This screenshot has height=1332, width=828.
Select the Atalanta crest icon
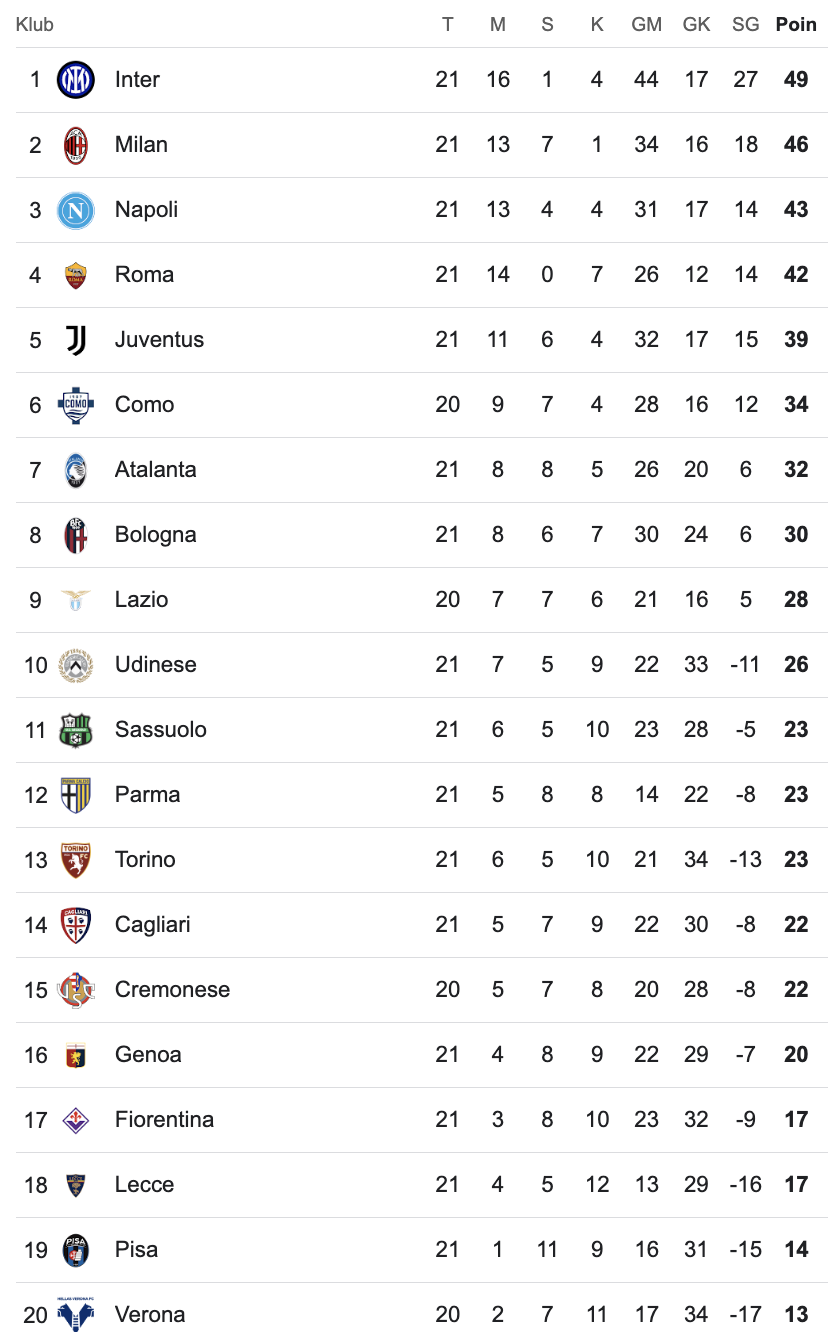[x=76, y=470]
